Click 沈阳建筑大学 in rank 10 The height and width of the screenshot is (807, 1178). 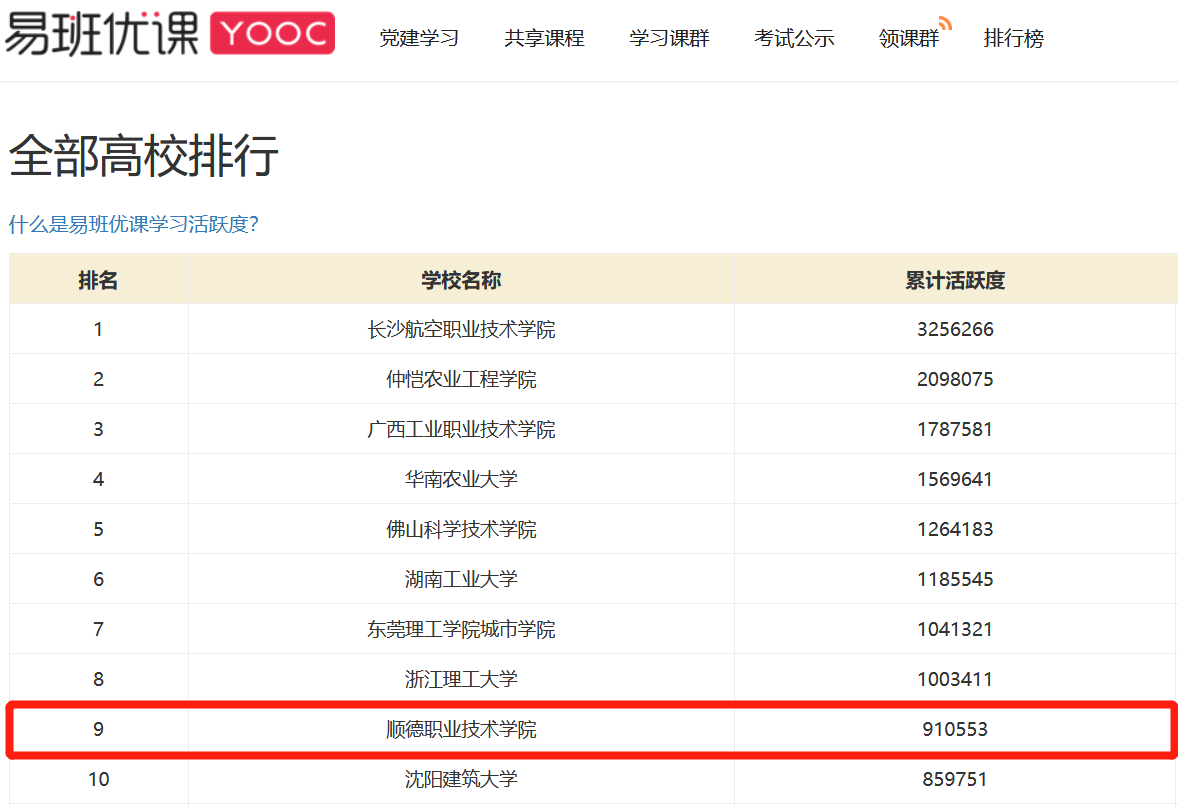click(461, 779)
